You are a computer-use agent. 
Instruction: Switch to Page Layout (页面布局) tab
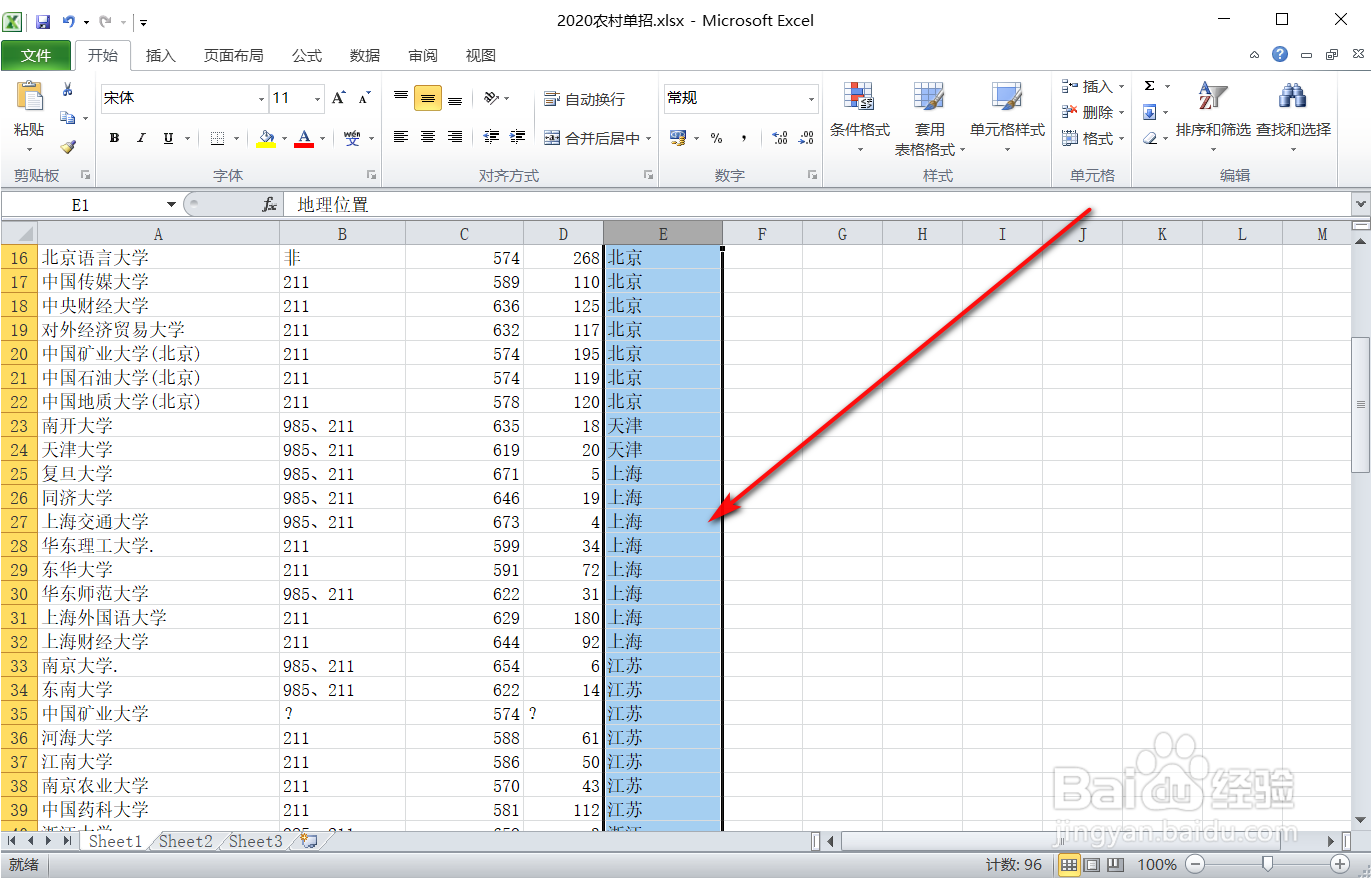coord(234,56)
